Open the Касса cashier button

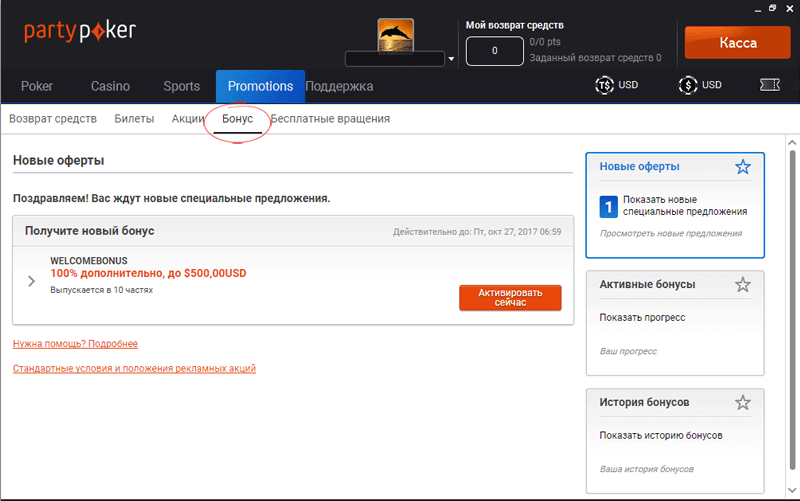tap(737, 43)
